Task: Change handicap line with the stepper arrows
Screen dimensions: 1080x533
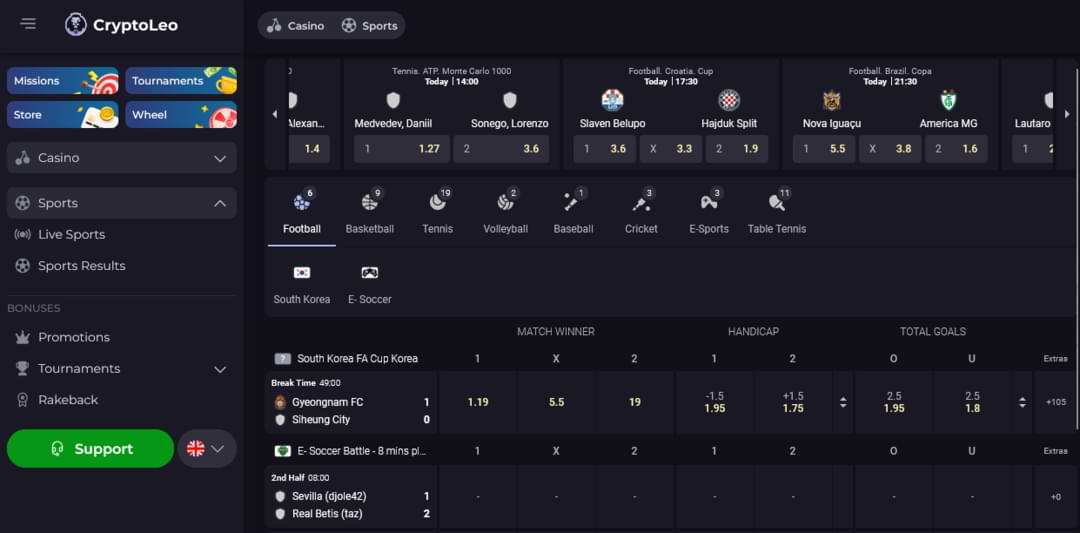Action: [843, 402]
